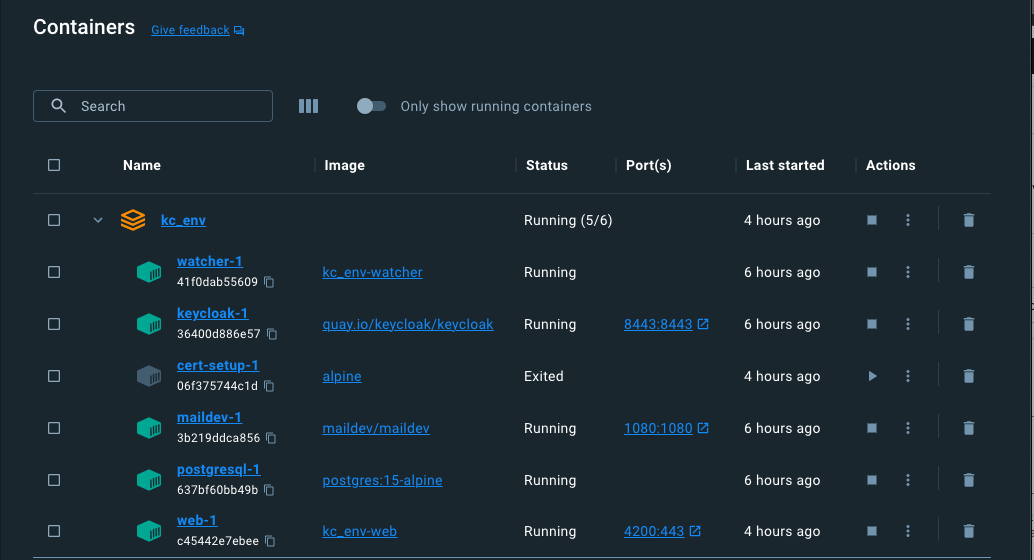Open more actions for kc_env
Viewport: 1034px width, 560px height.
(908, 220)
